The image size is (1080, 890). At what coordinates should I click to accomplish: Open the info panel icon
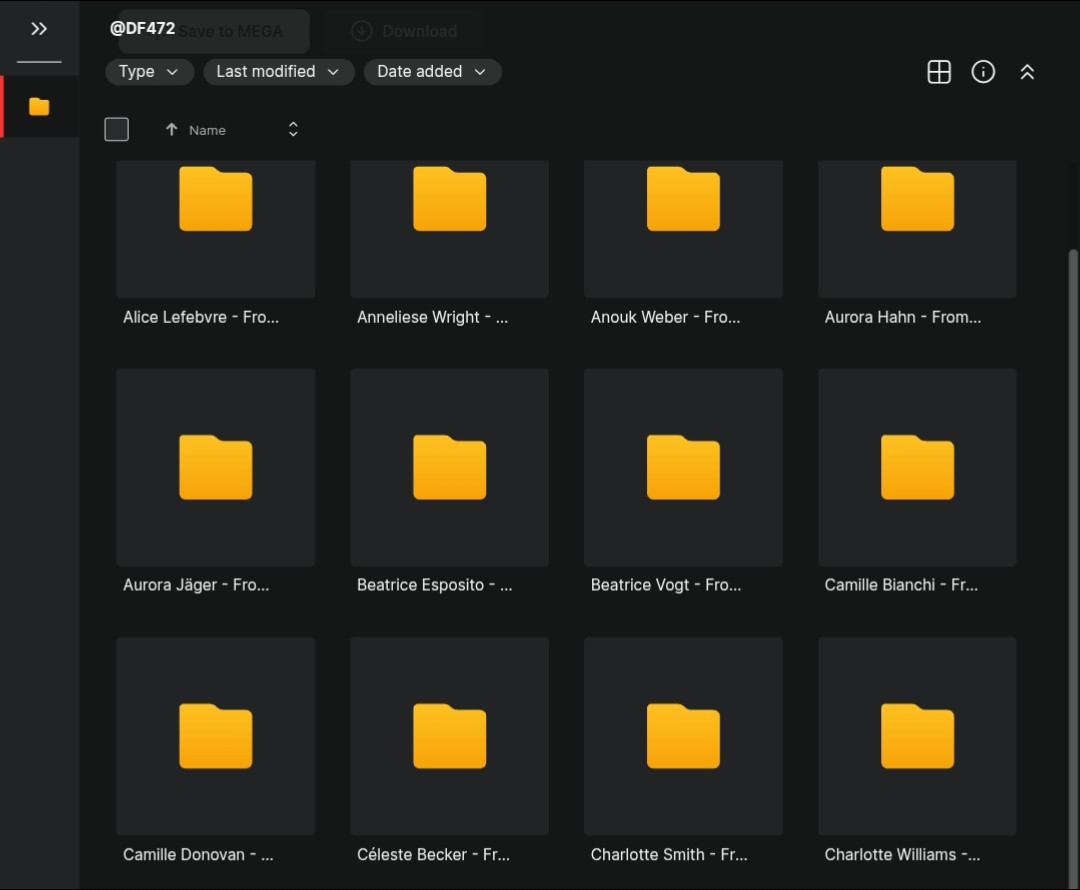click(983, 72)
